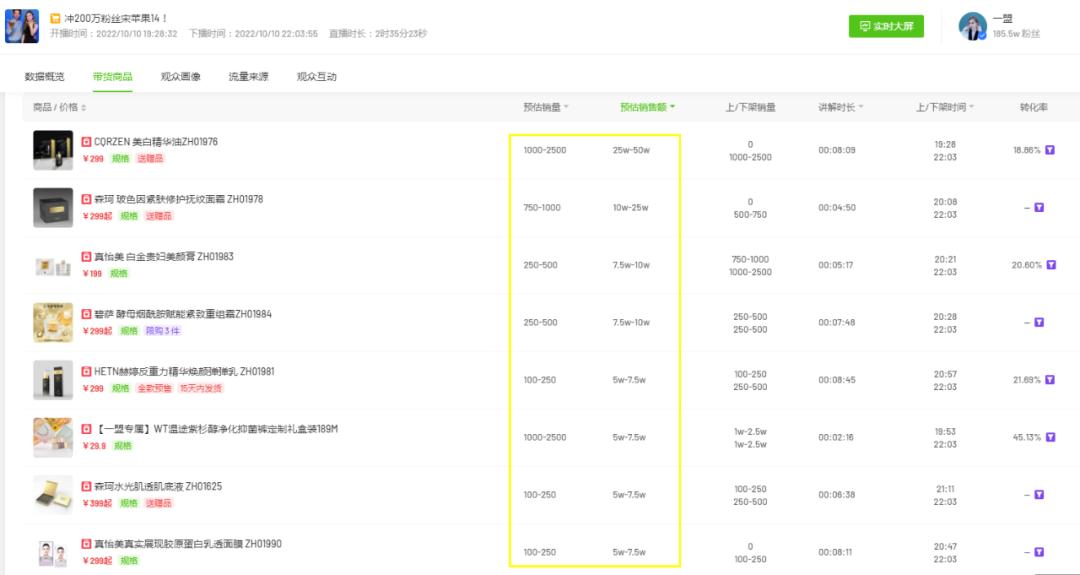Click red platform icon before CQRZEN 美白精华油
Screen dimensions: 1080x575
tap(86, 142)
